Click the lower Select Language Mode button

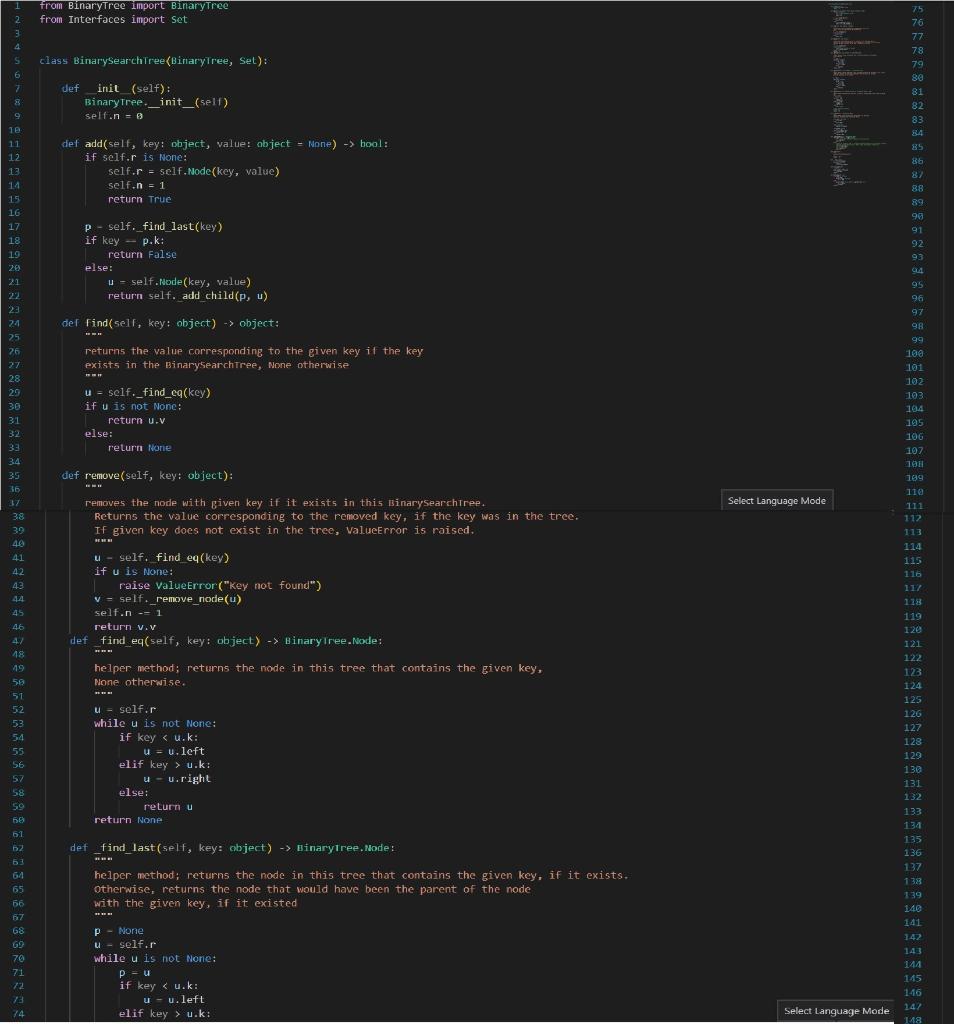click(x=835, y=1011)
